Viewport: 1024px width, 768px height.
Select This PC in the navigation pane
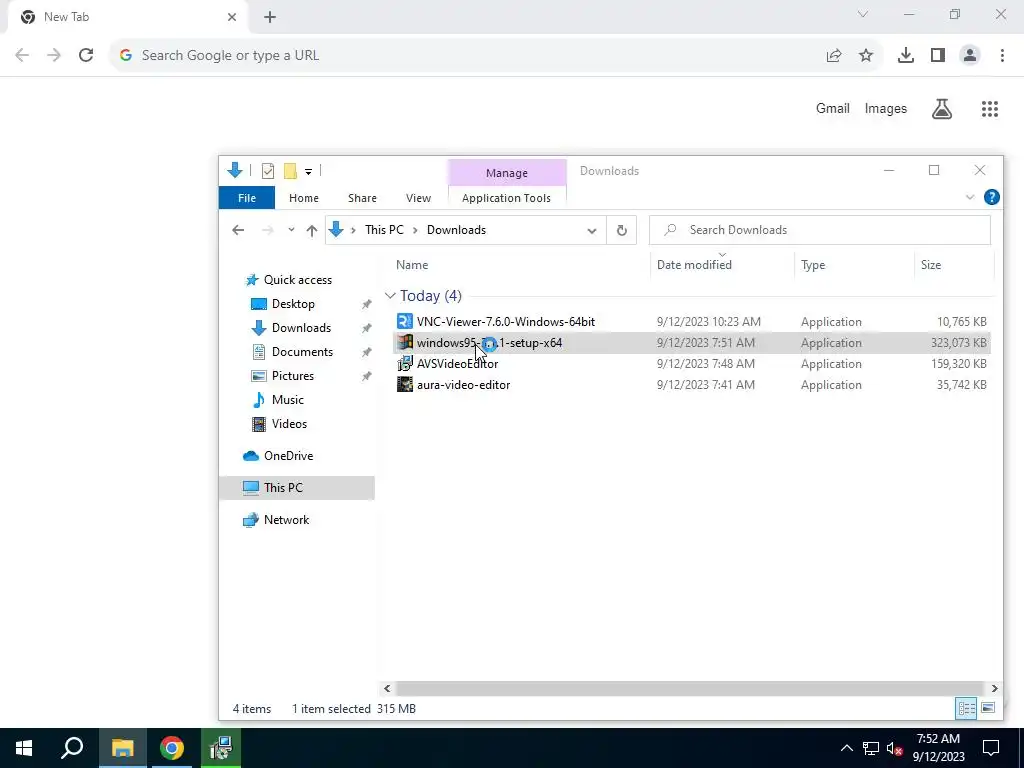click(x=283, y=488)
